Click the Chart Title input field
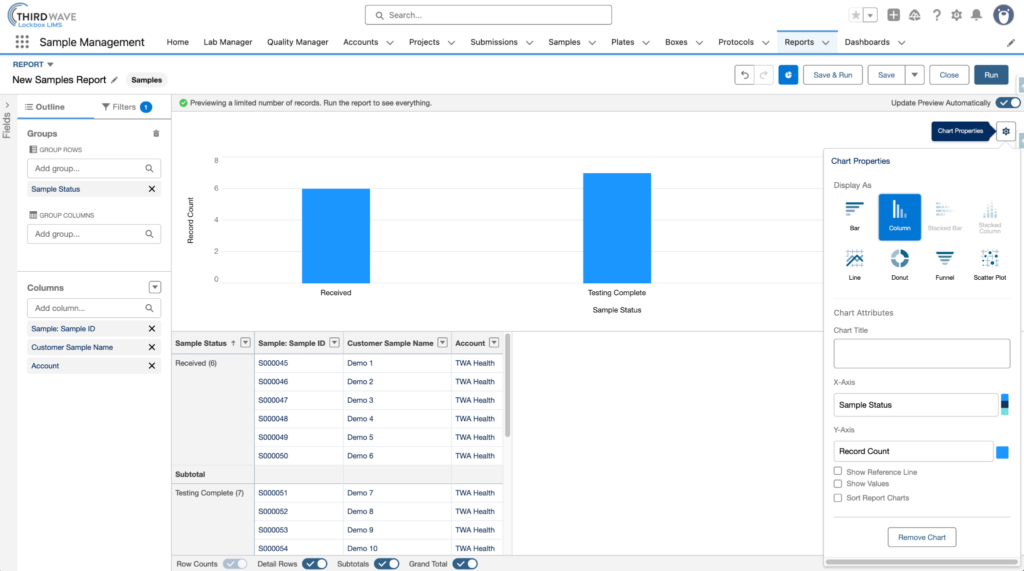This screenshot has height=571, width=1024. [x=921, y=353]
